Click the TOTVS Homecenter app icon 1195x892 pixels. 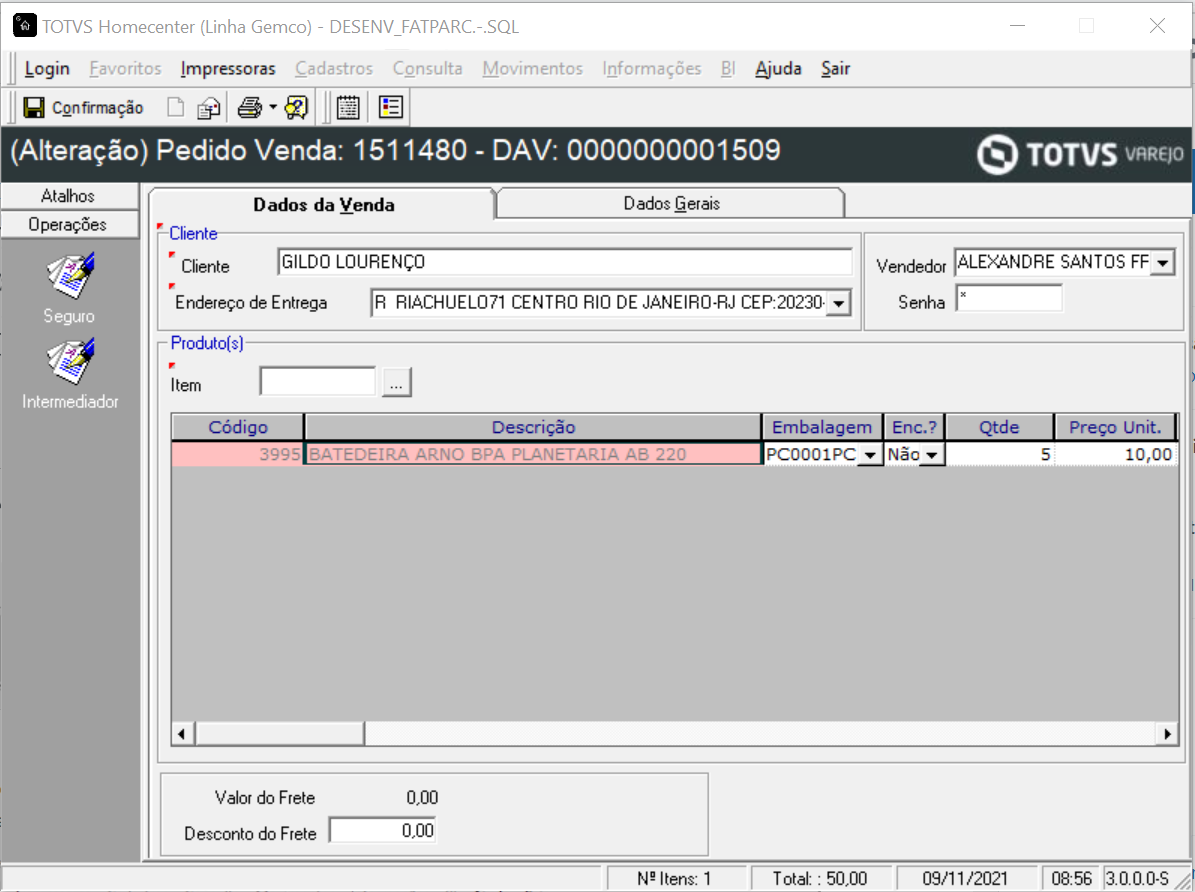pos(24,25)
